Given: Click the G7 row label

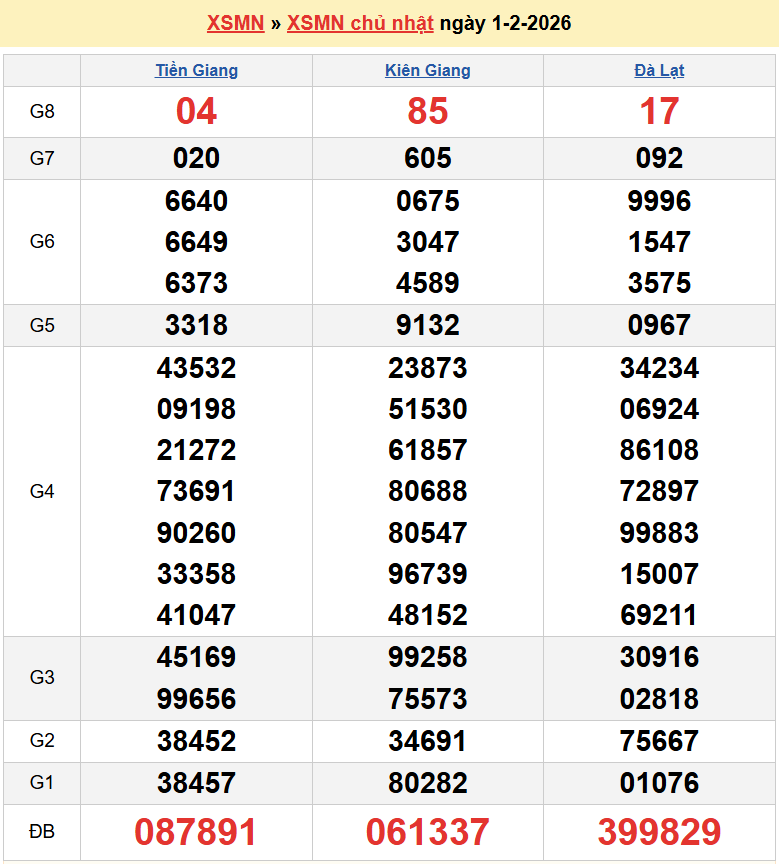Looking at the screenshot, I should pyautogui.click(x=42, y=158).
